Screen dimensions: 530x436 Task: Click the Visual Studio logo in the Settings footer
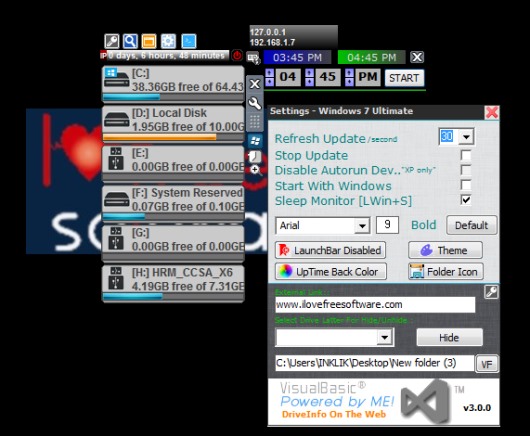pos(427,402)
